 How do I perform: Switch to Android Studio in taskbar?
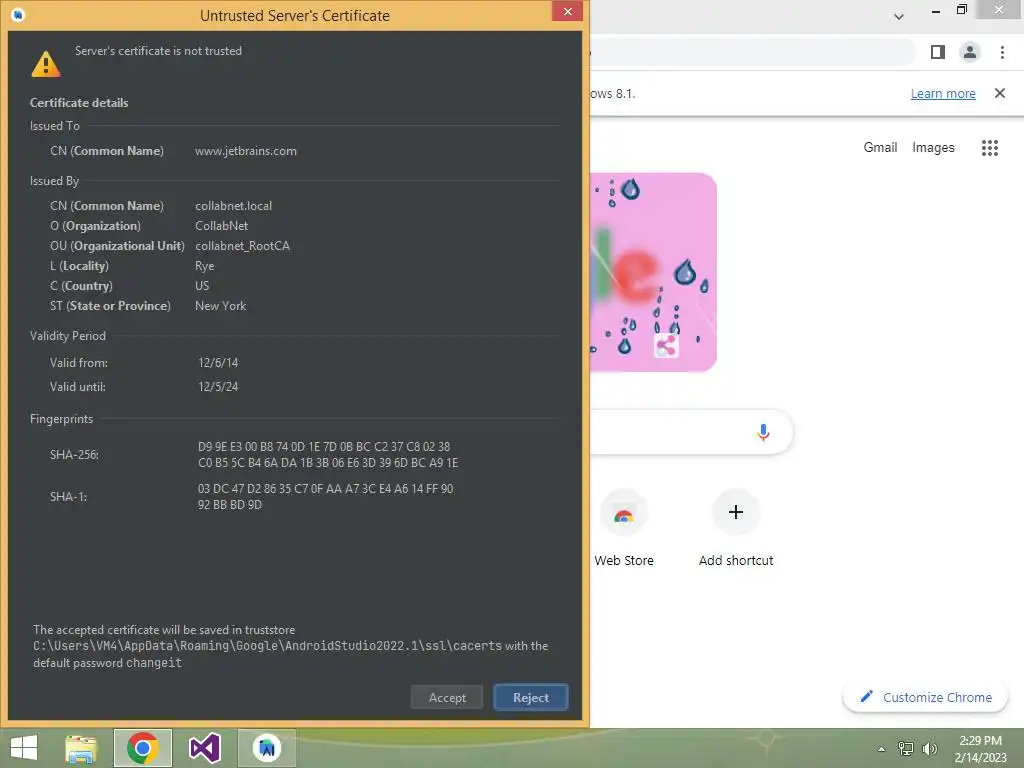click(x=266, y=748)
